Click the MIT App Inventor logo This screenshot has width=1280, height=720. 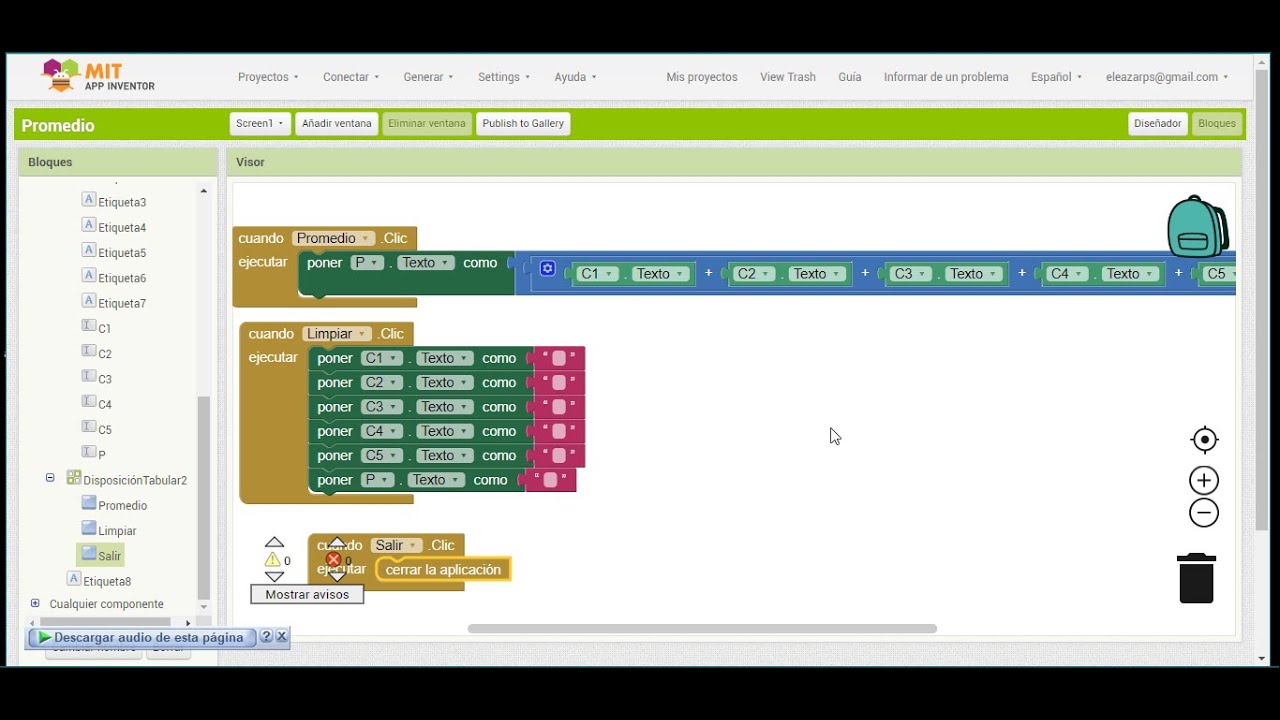click(98, 76)
